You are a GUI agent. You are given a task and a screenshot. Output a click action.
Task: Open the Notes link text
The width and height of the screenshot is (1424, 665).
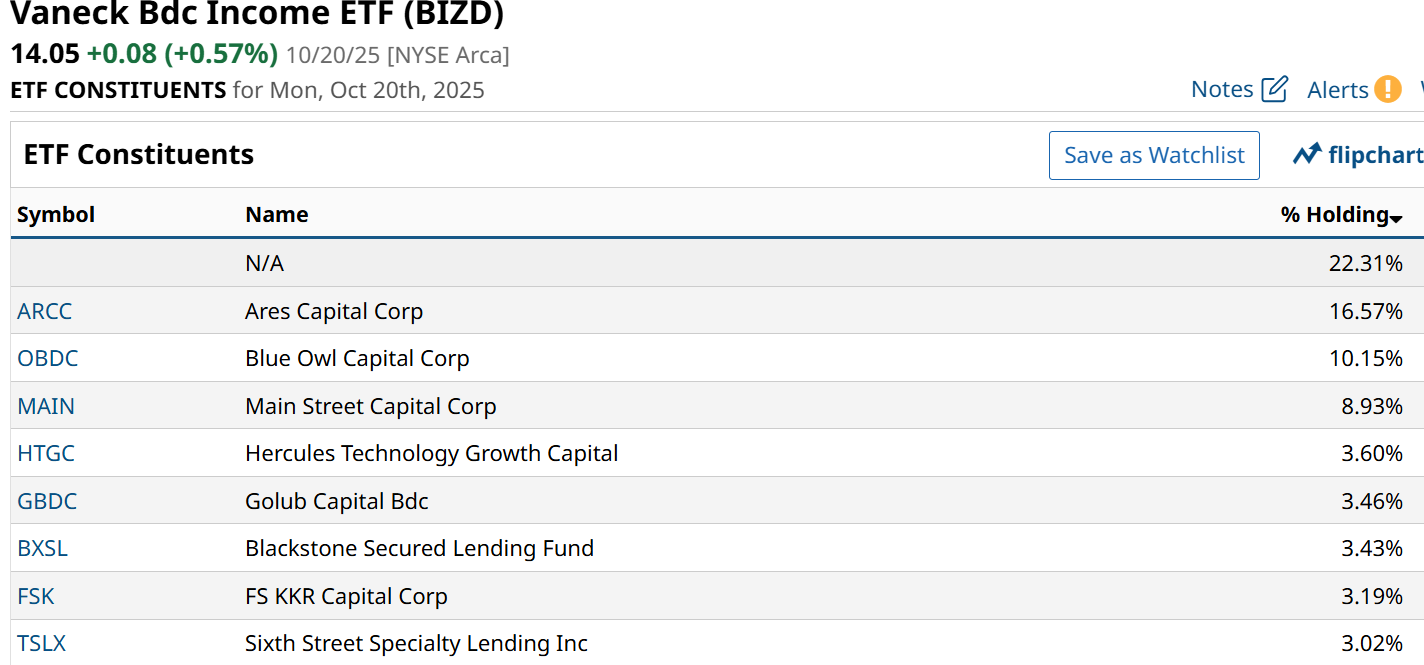1222,89
